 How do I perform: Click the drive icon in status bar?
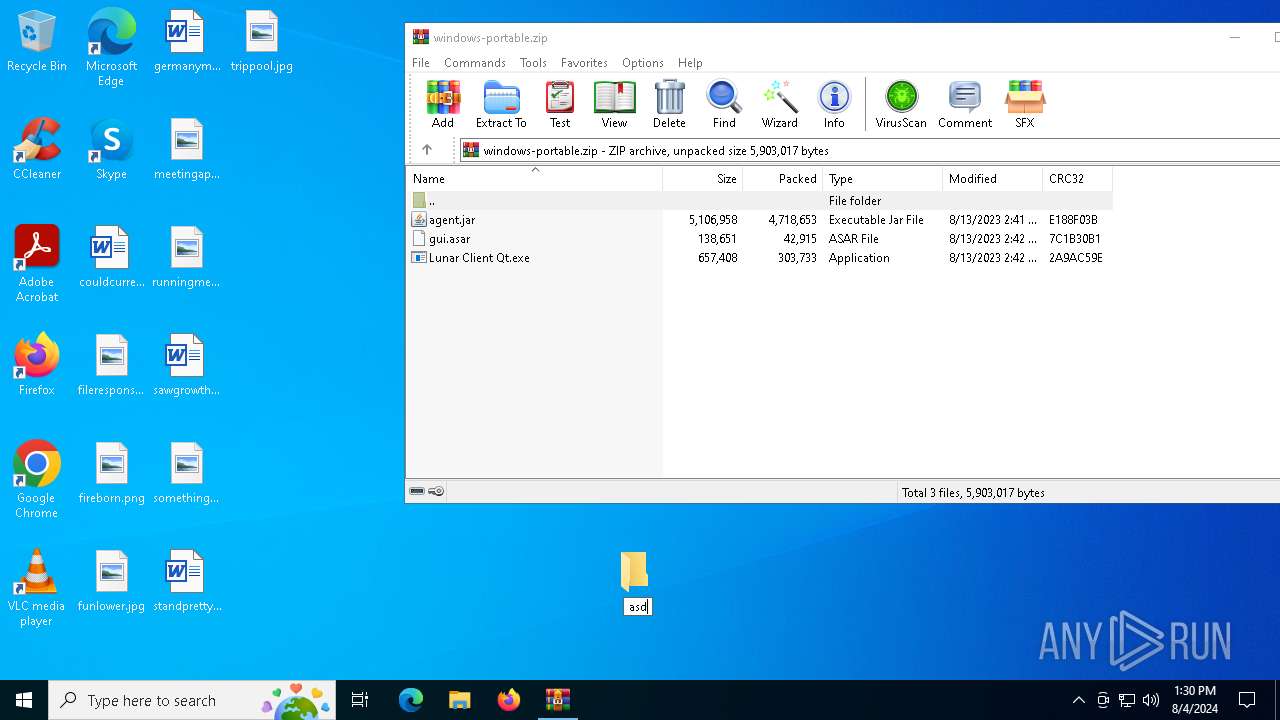[x=417, y=491]
